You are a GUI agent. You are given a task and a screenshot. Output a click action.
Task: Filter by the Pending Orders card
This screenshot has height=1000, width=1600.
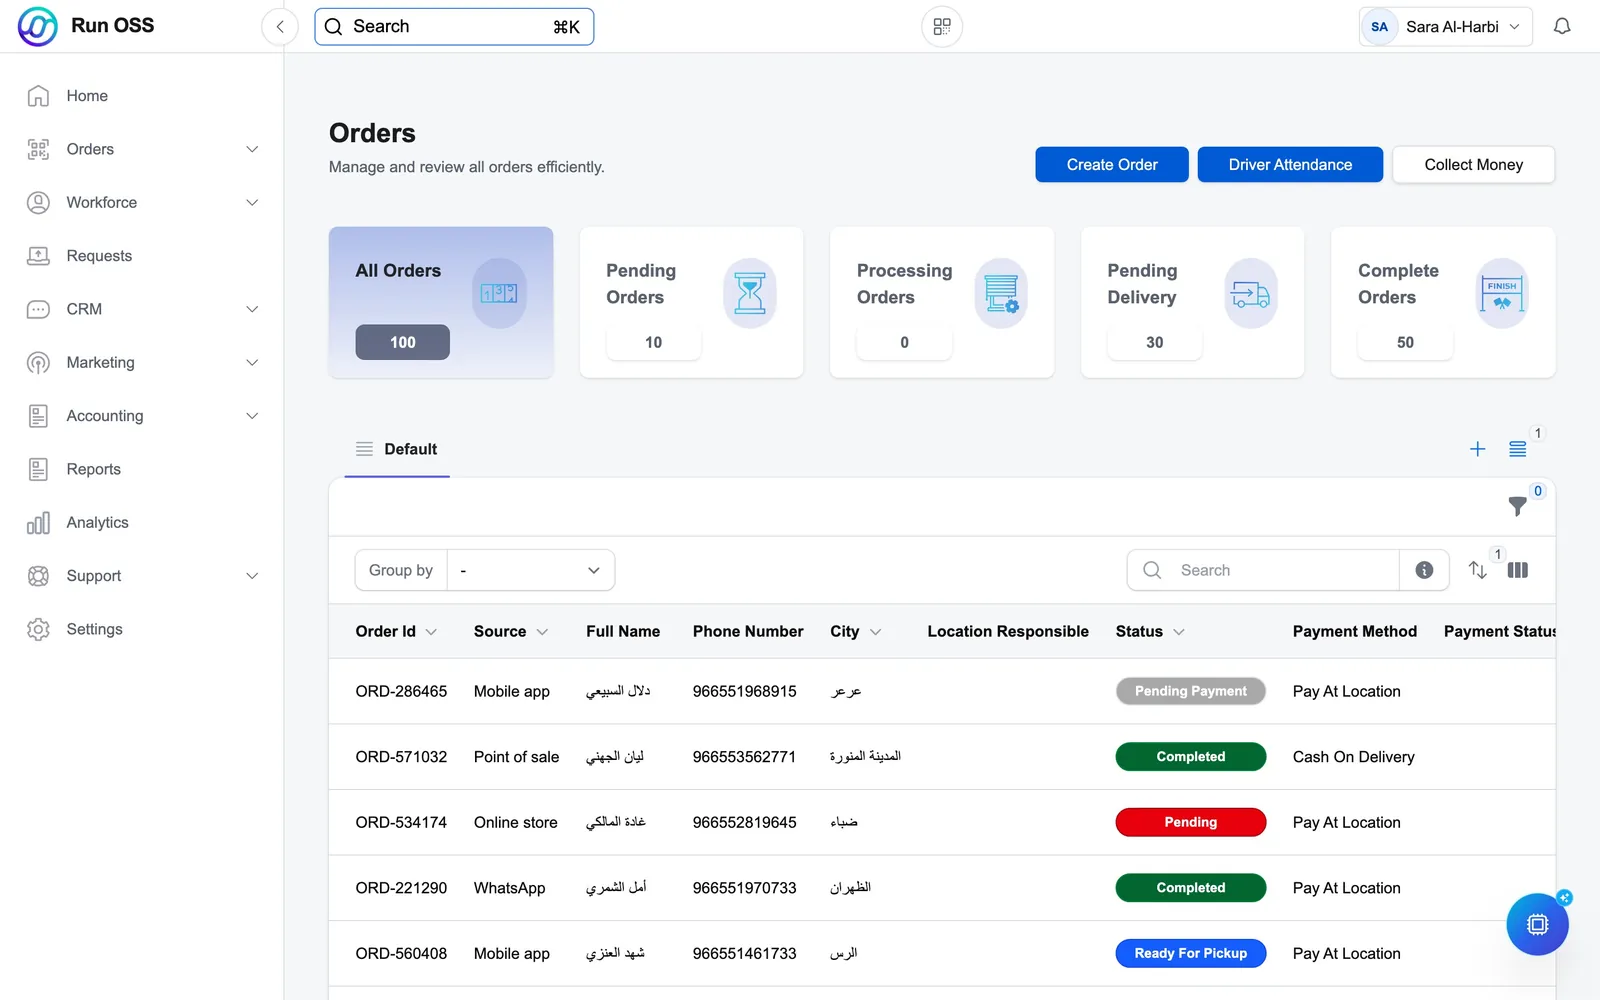(691, 302)
